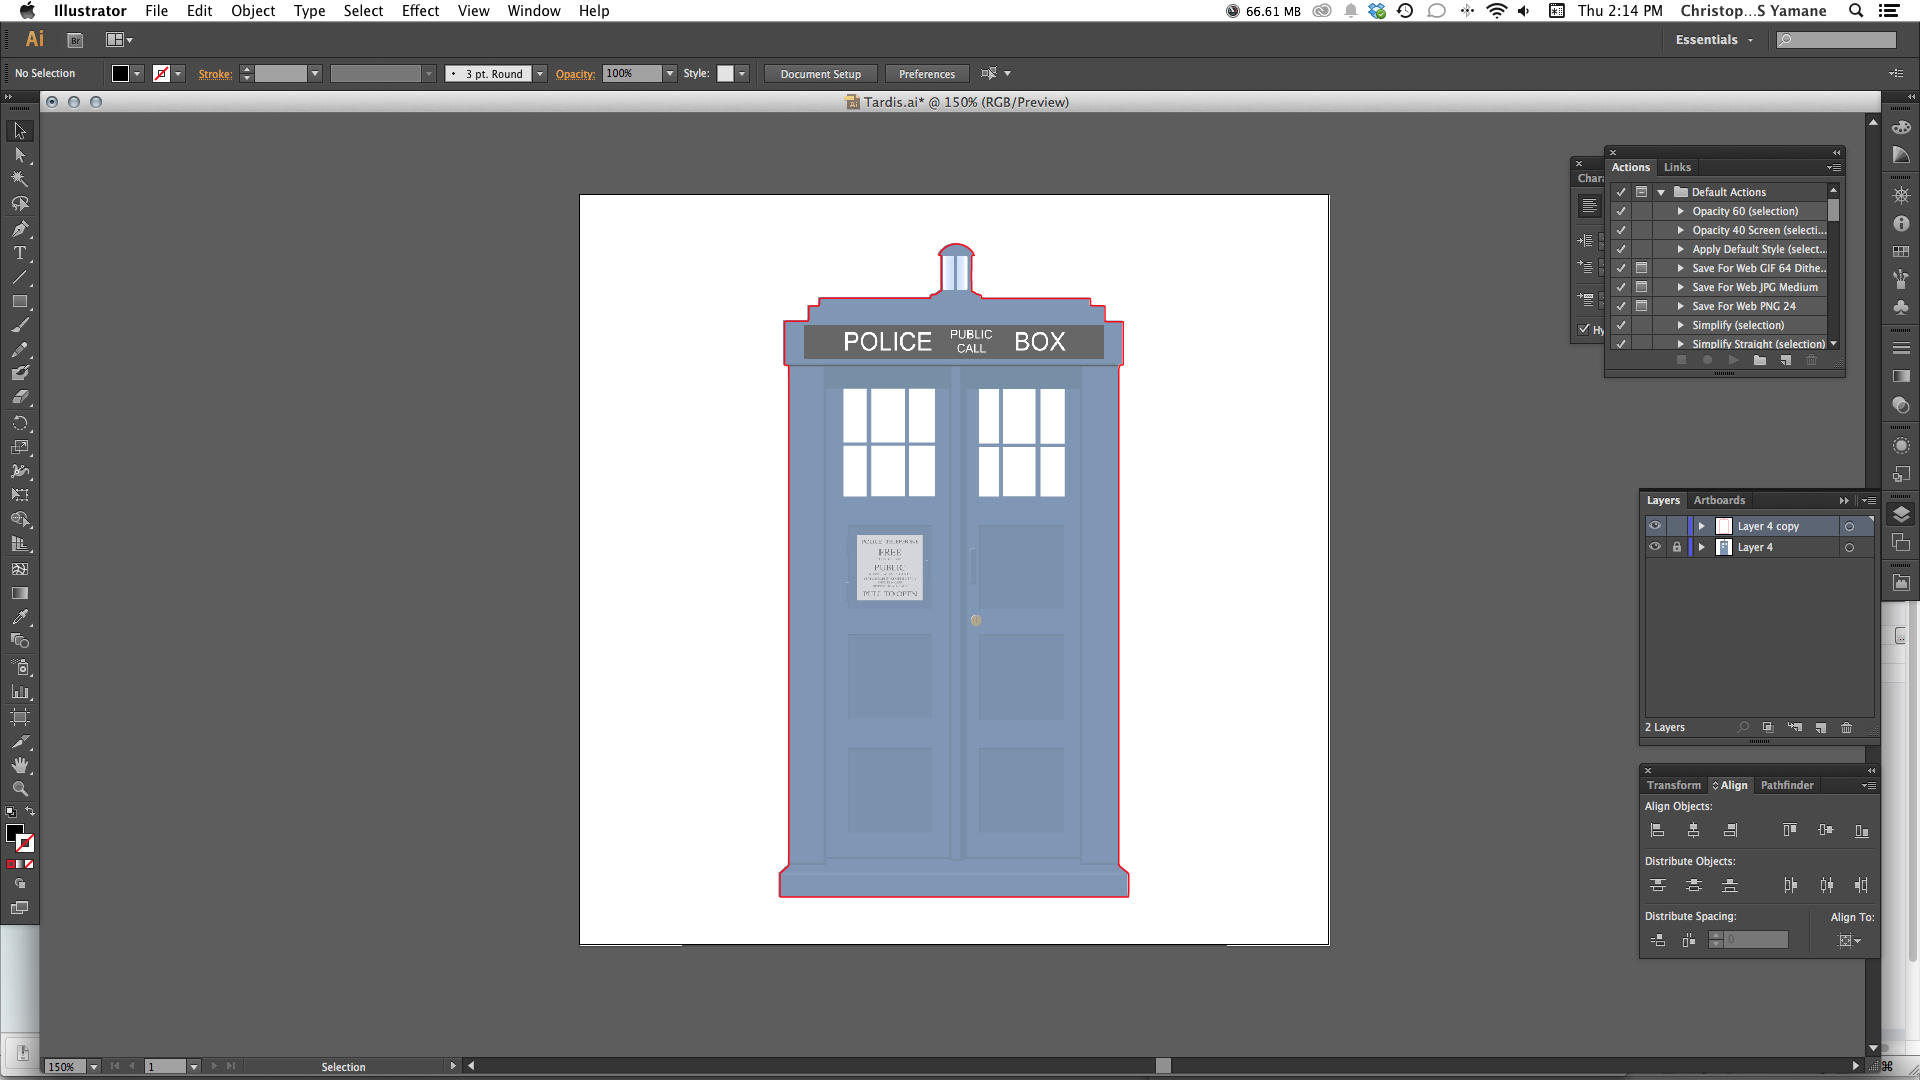
Task: Select the Type tool
Action: tap(19, 252)
